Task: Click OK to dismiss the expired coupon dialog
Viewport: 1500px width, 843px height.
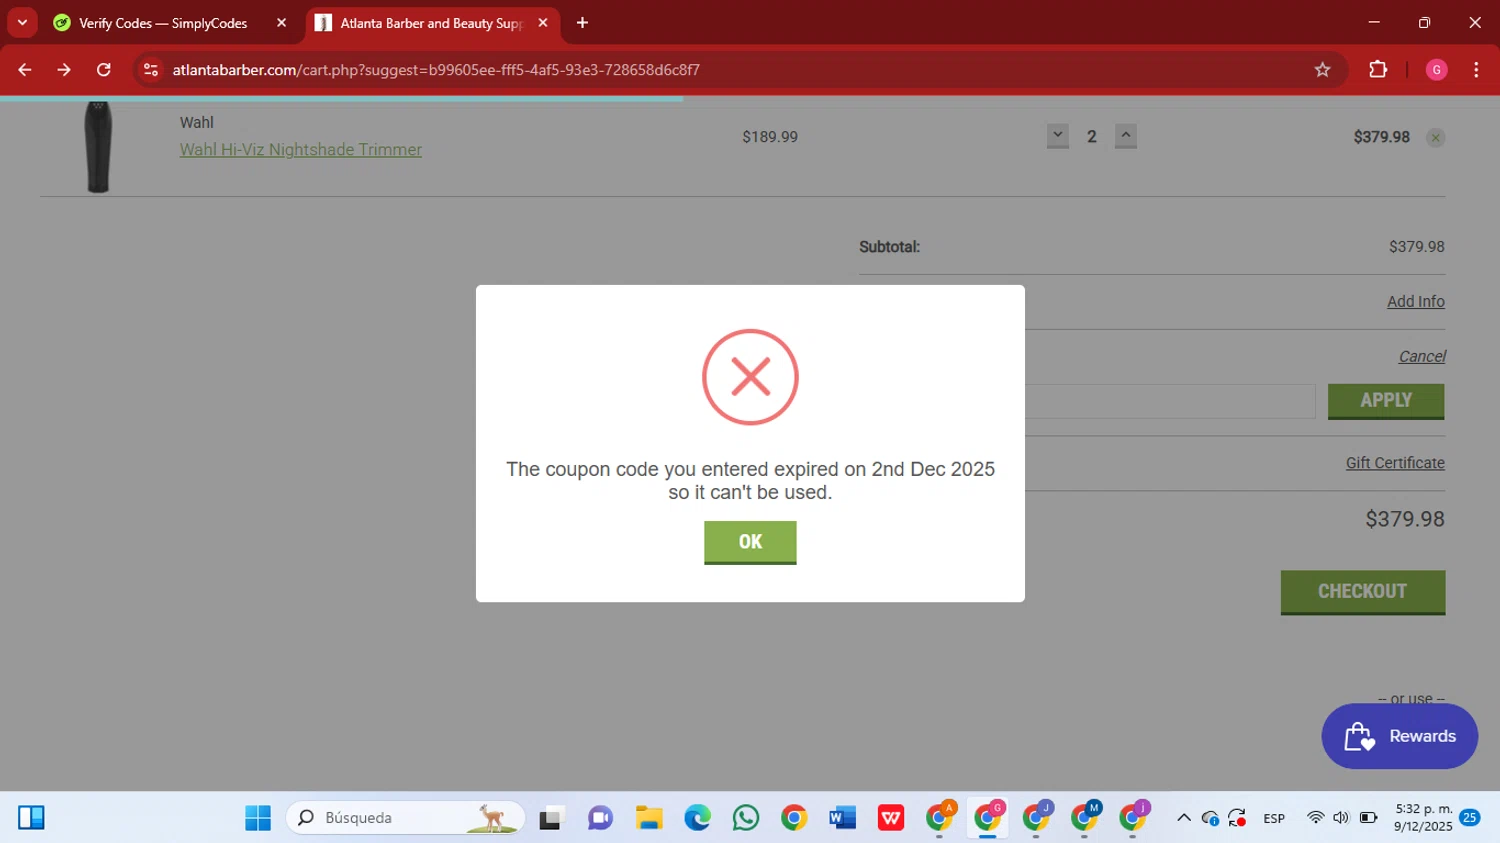Action: 750,542
